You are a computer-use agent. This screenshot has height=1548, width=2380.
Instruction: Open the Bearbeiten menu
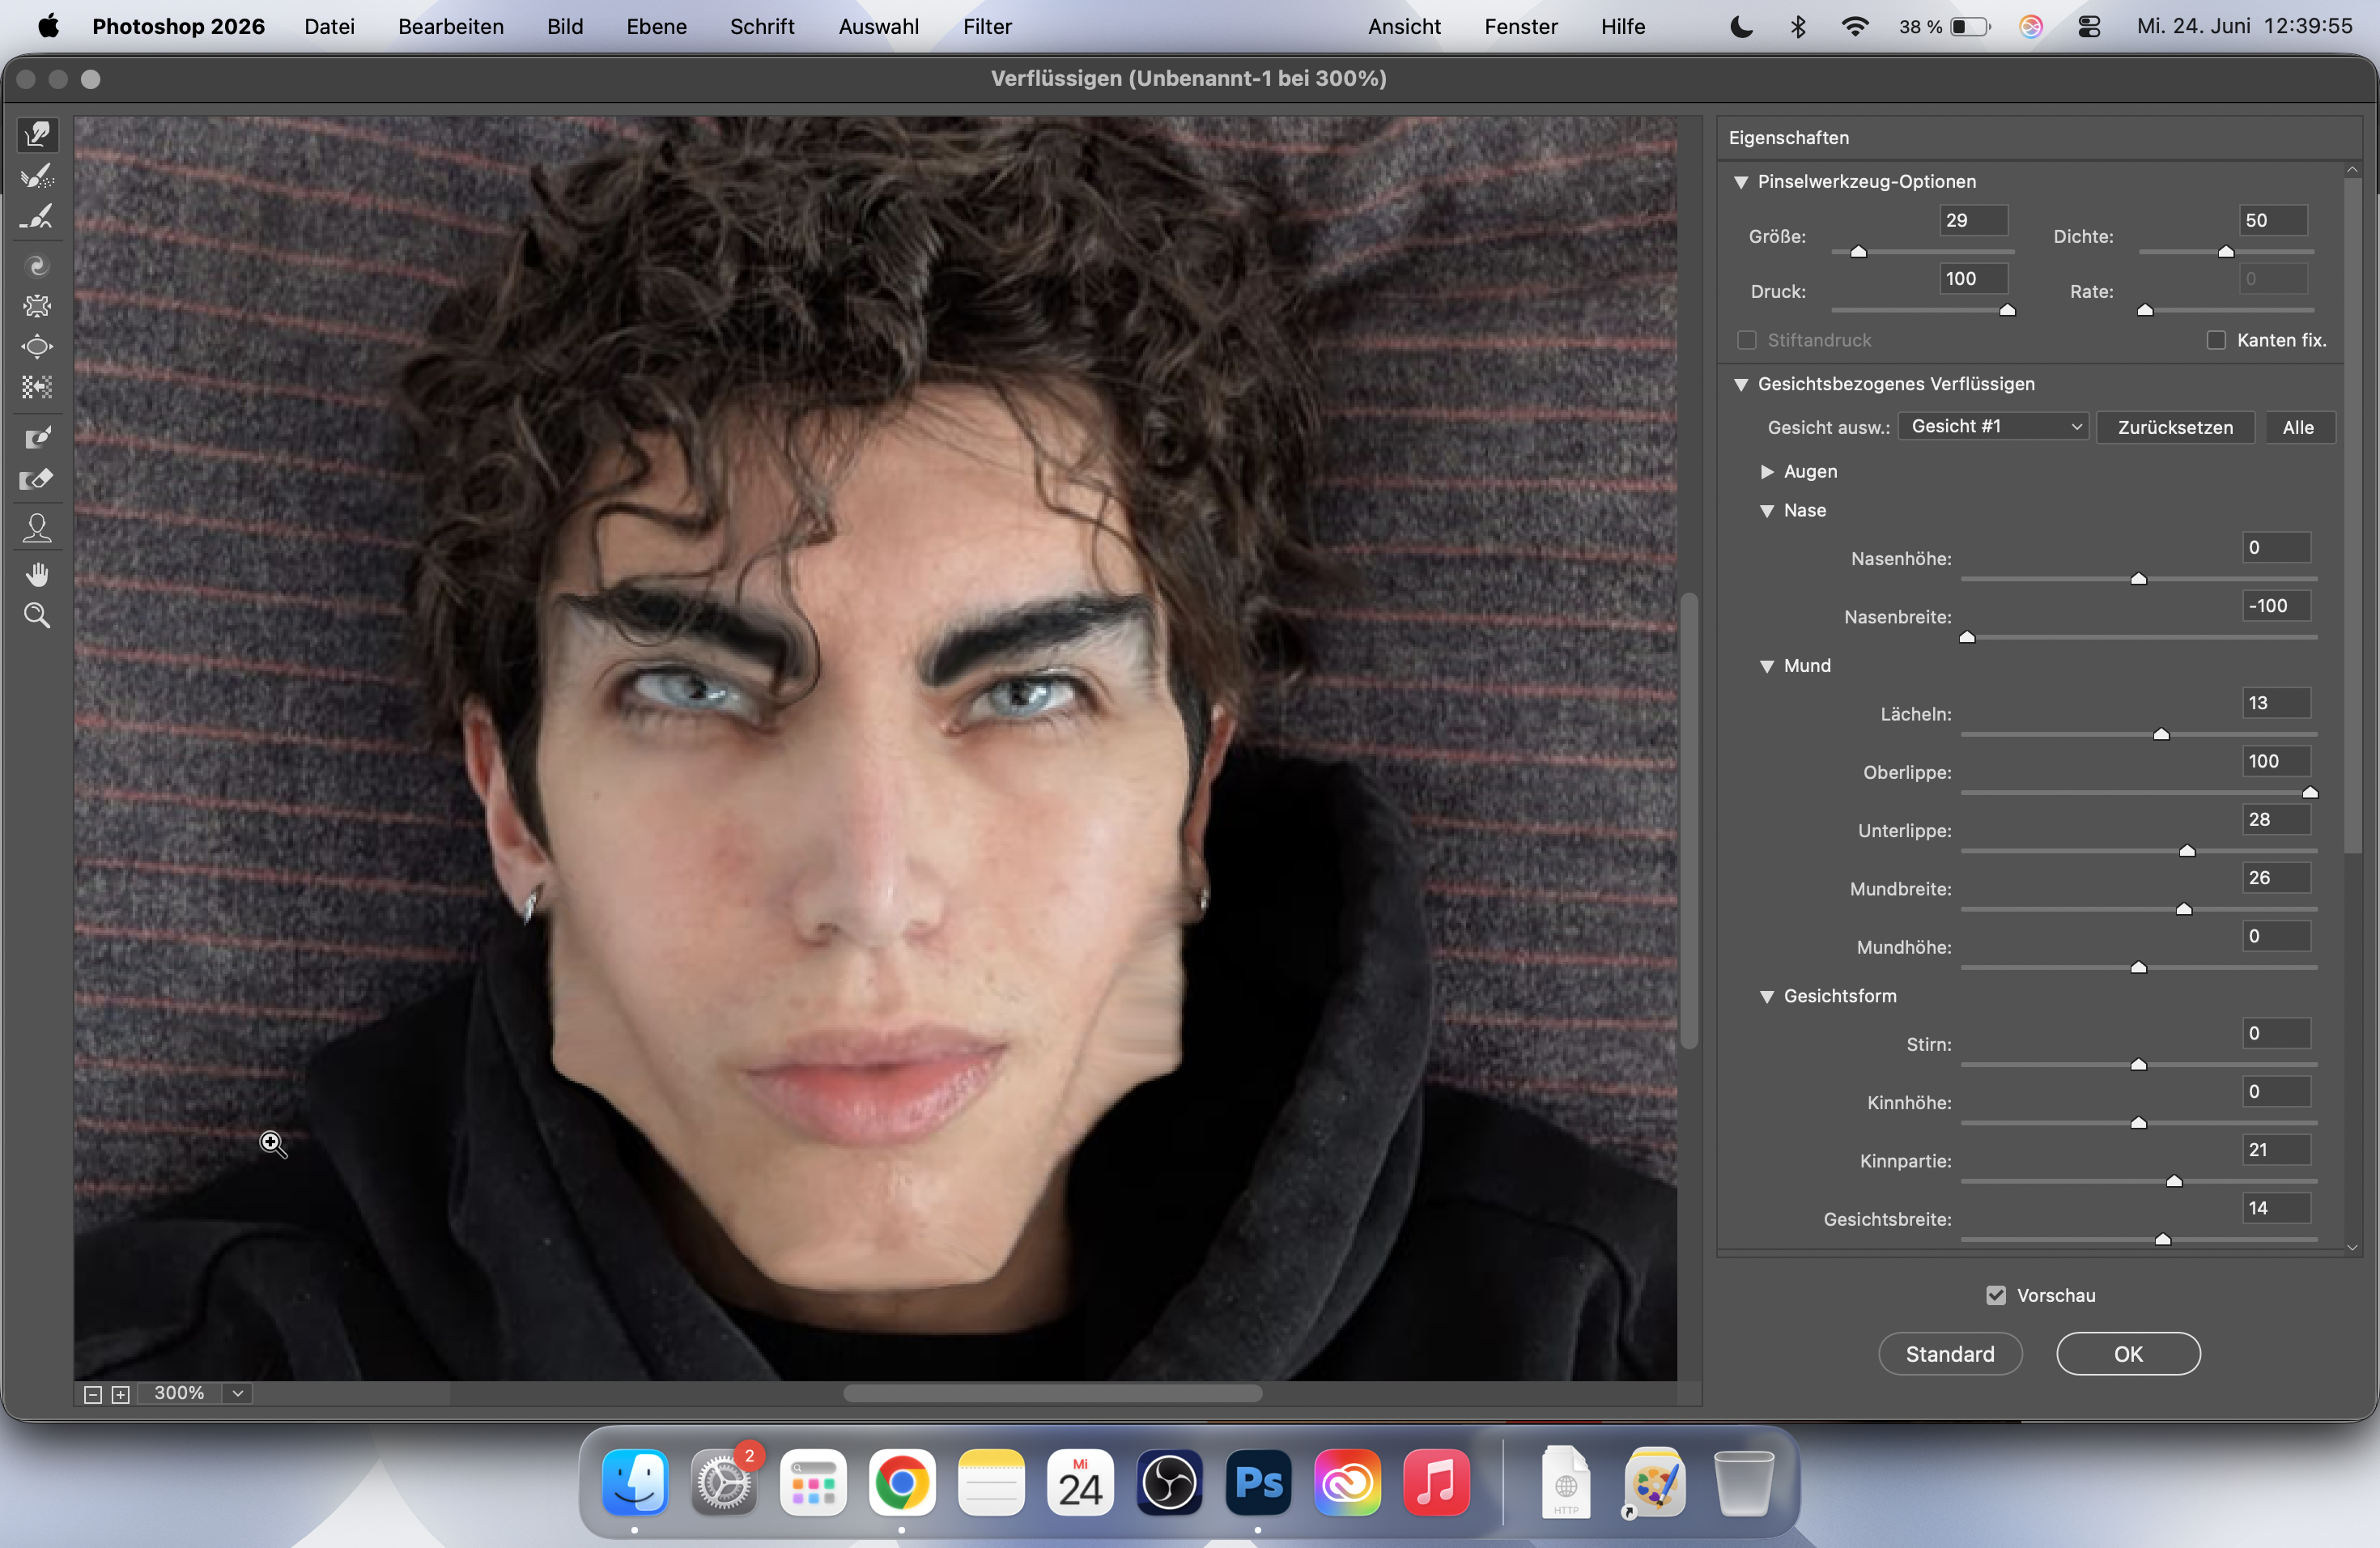point(451,27)
